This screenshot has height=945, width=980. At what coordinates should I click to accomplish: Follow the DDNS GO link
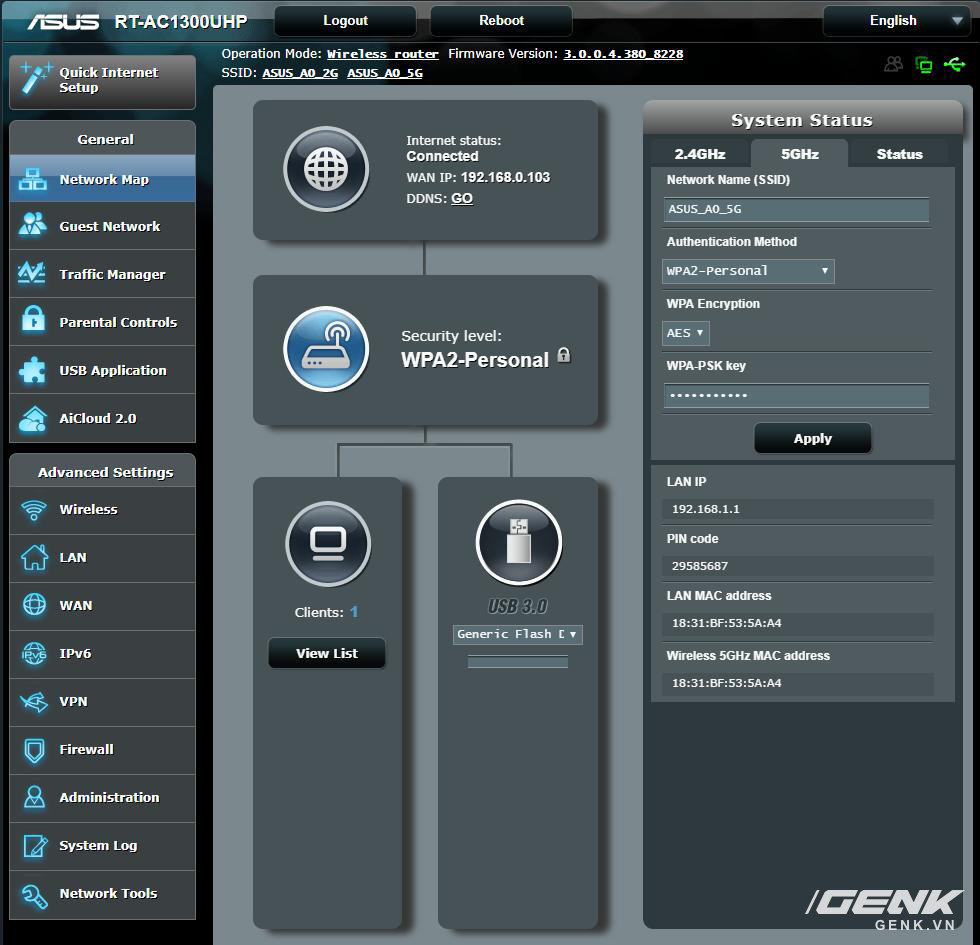pyautogui.click(x=462, y=198)
